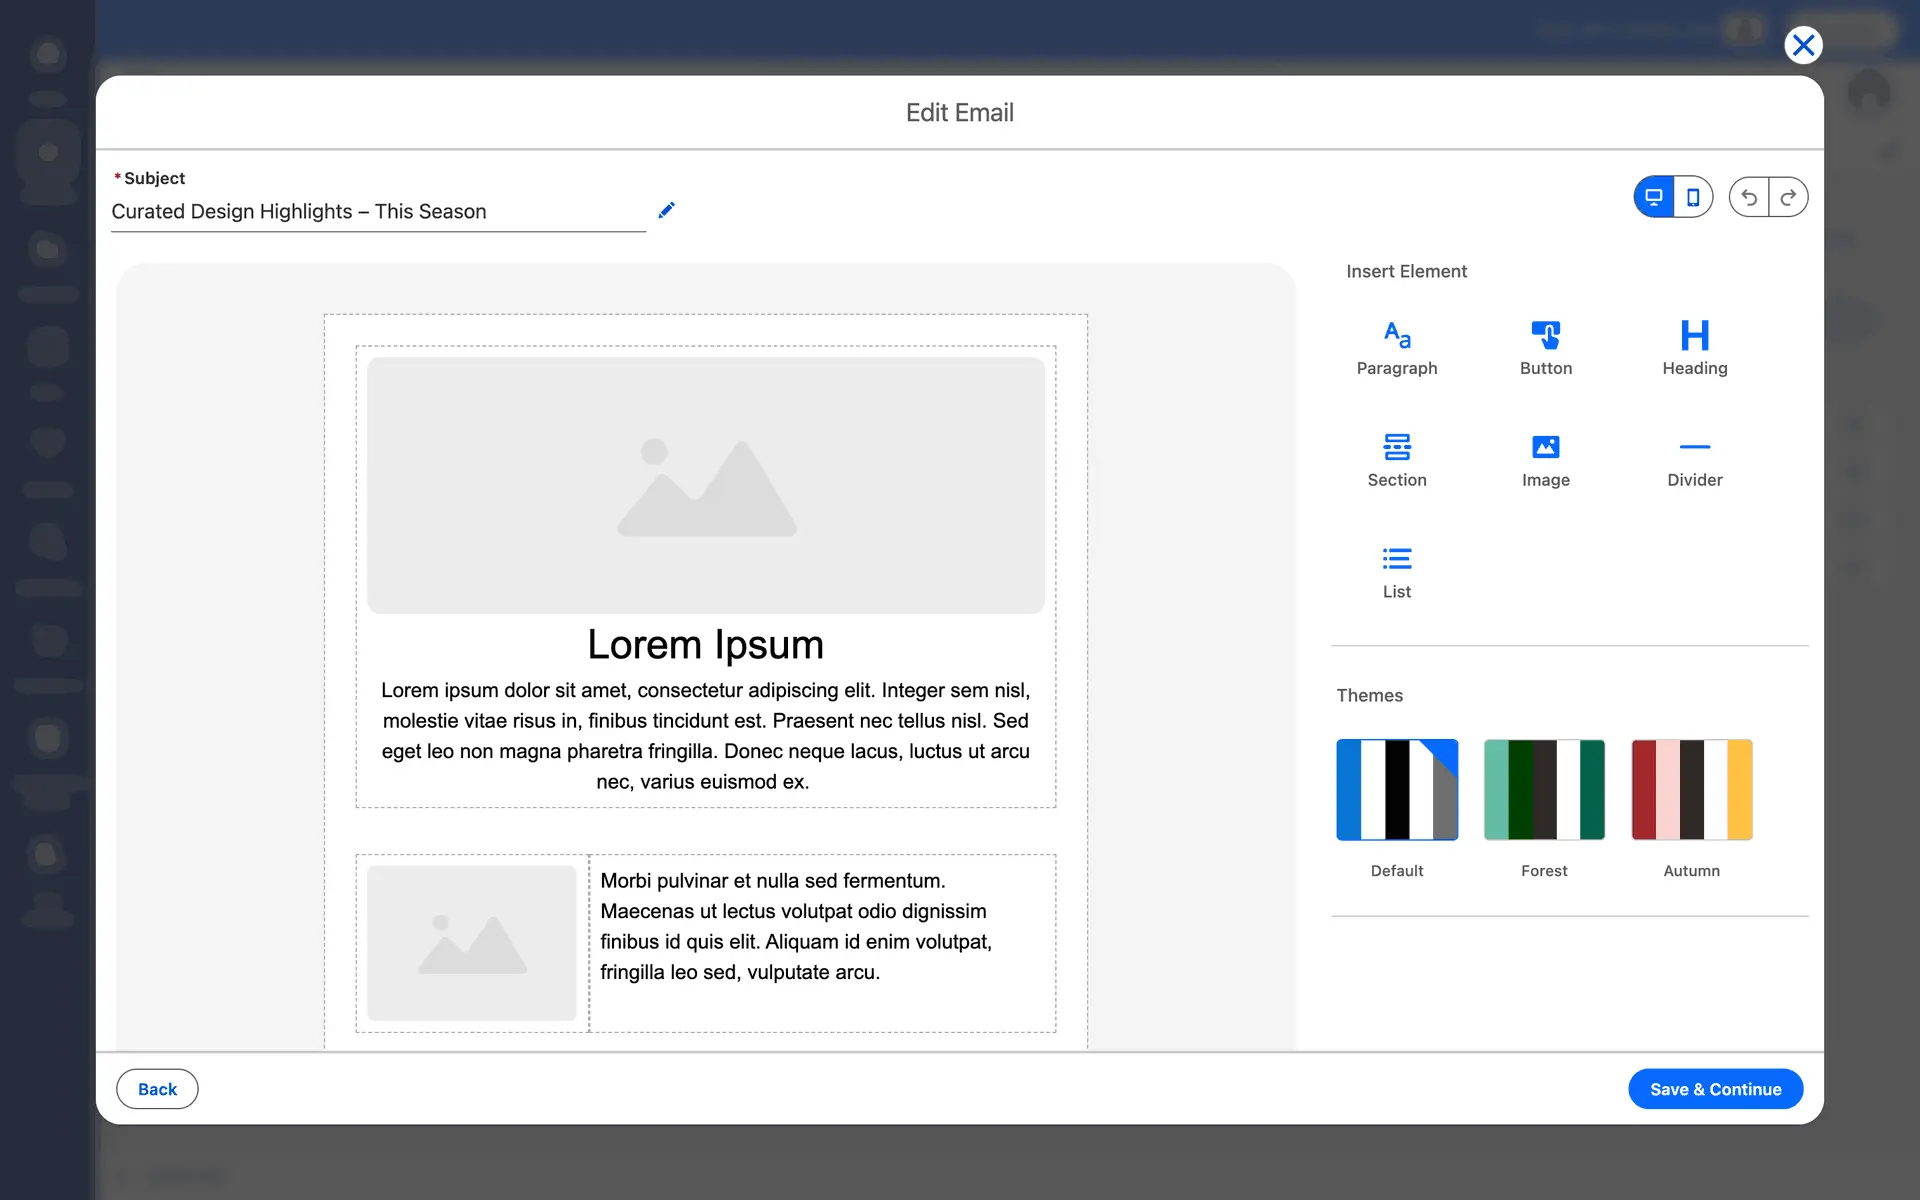Insert a Heading element
Image resolution: width=1920 pixels, height=1200 pixels.
click(x=1694, y=346)
